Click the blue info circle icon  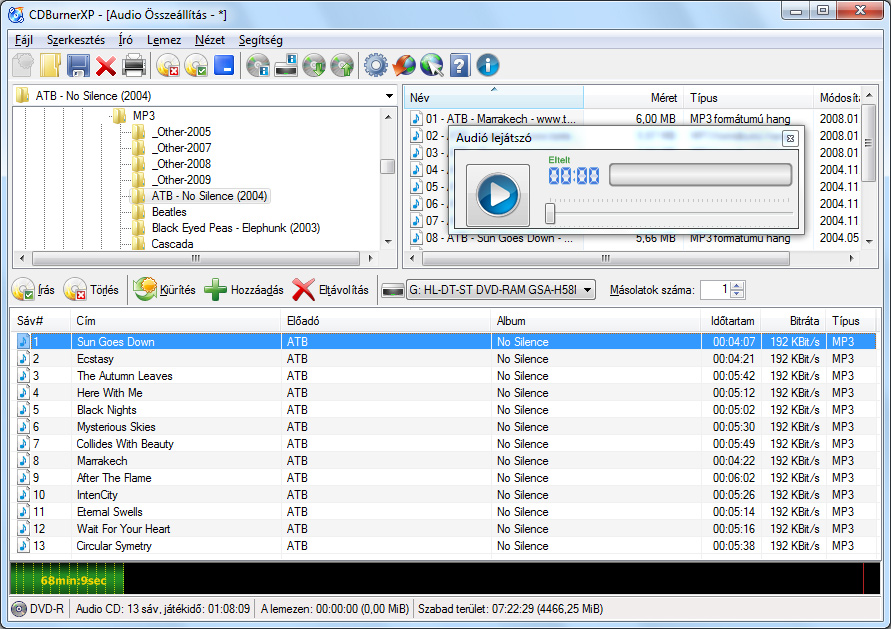488,66
